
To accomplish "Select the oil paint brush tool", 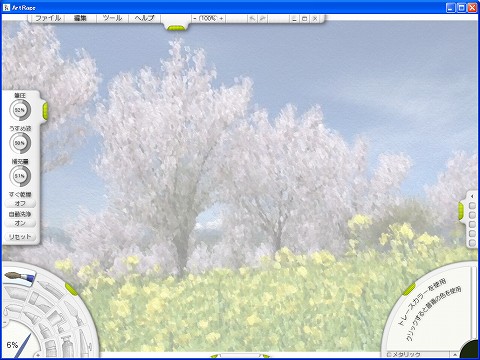I will tap(19, 277).
